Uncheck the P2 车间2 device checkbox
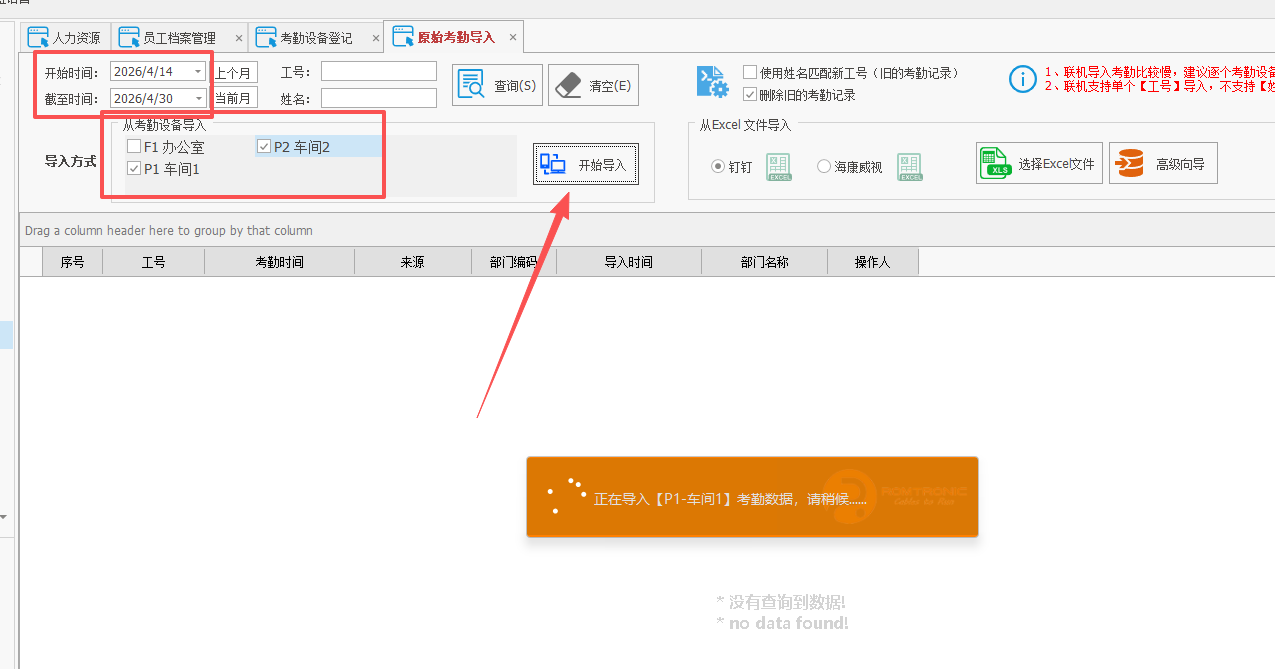1275x669 pixels. click(263, 145)
